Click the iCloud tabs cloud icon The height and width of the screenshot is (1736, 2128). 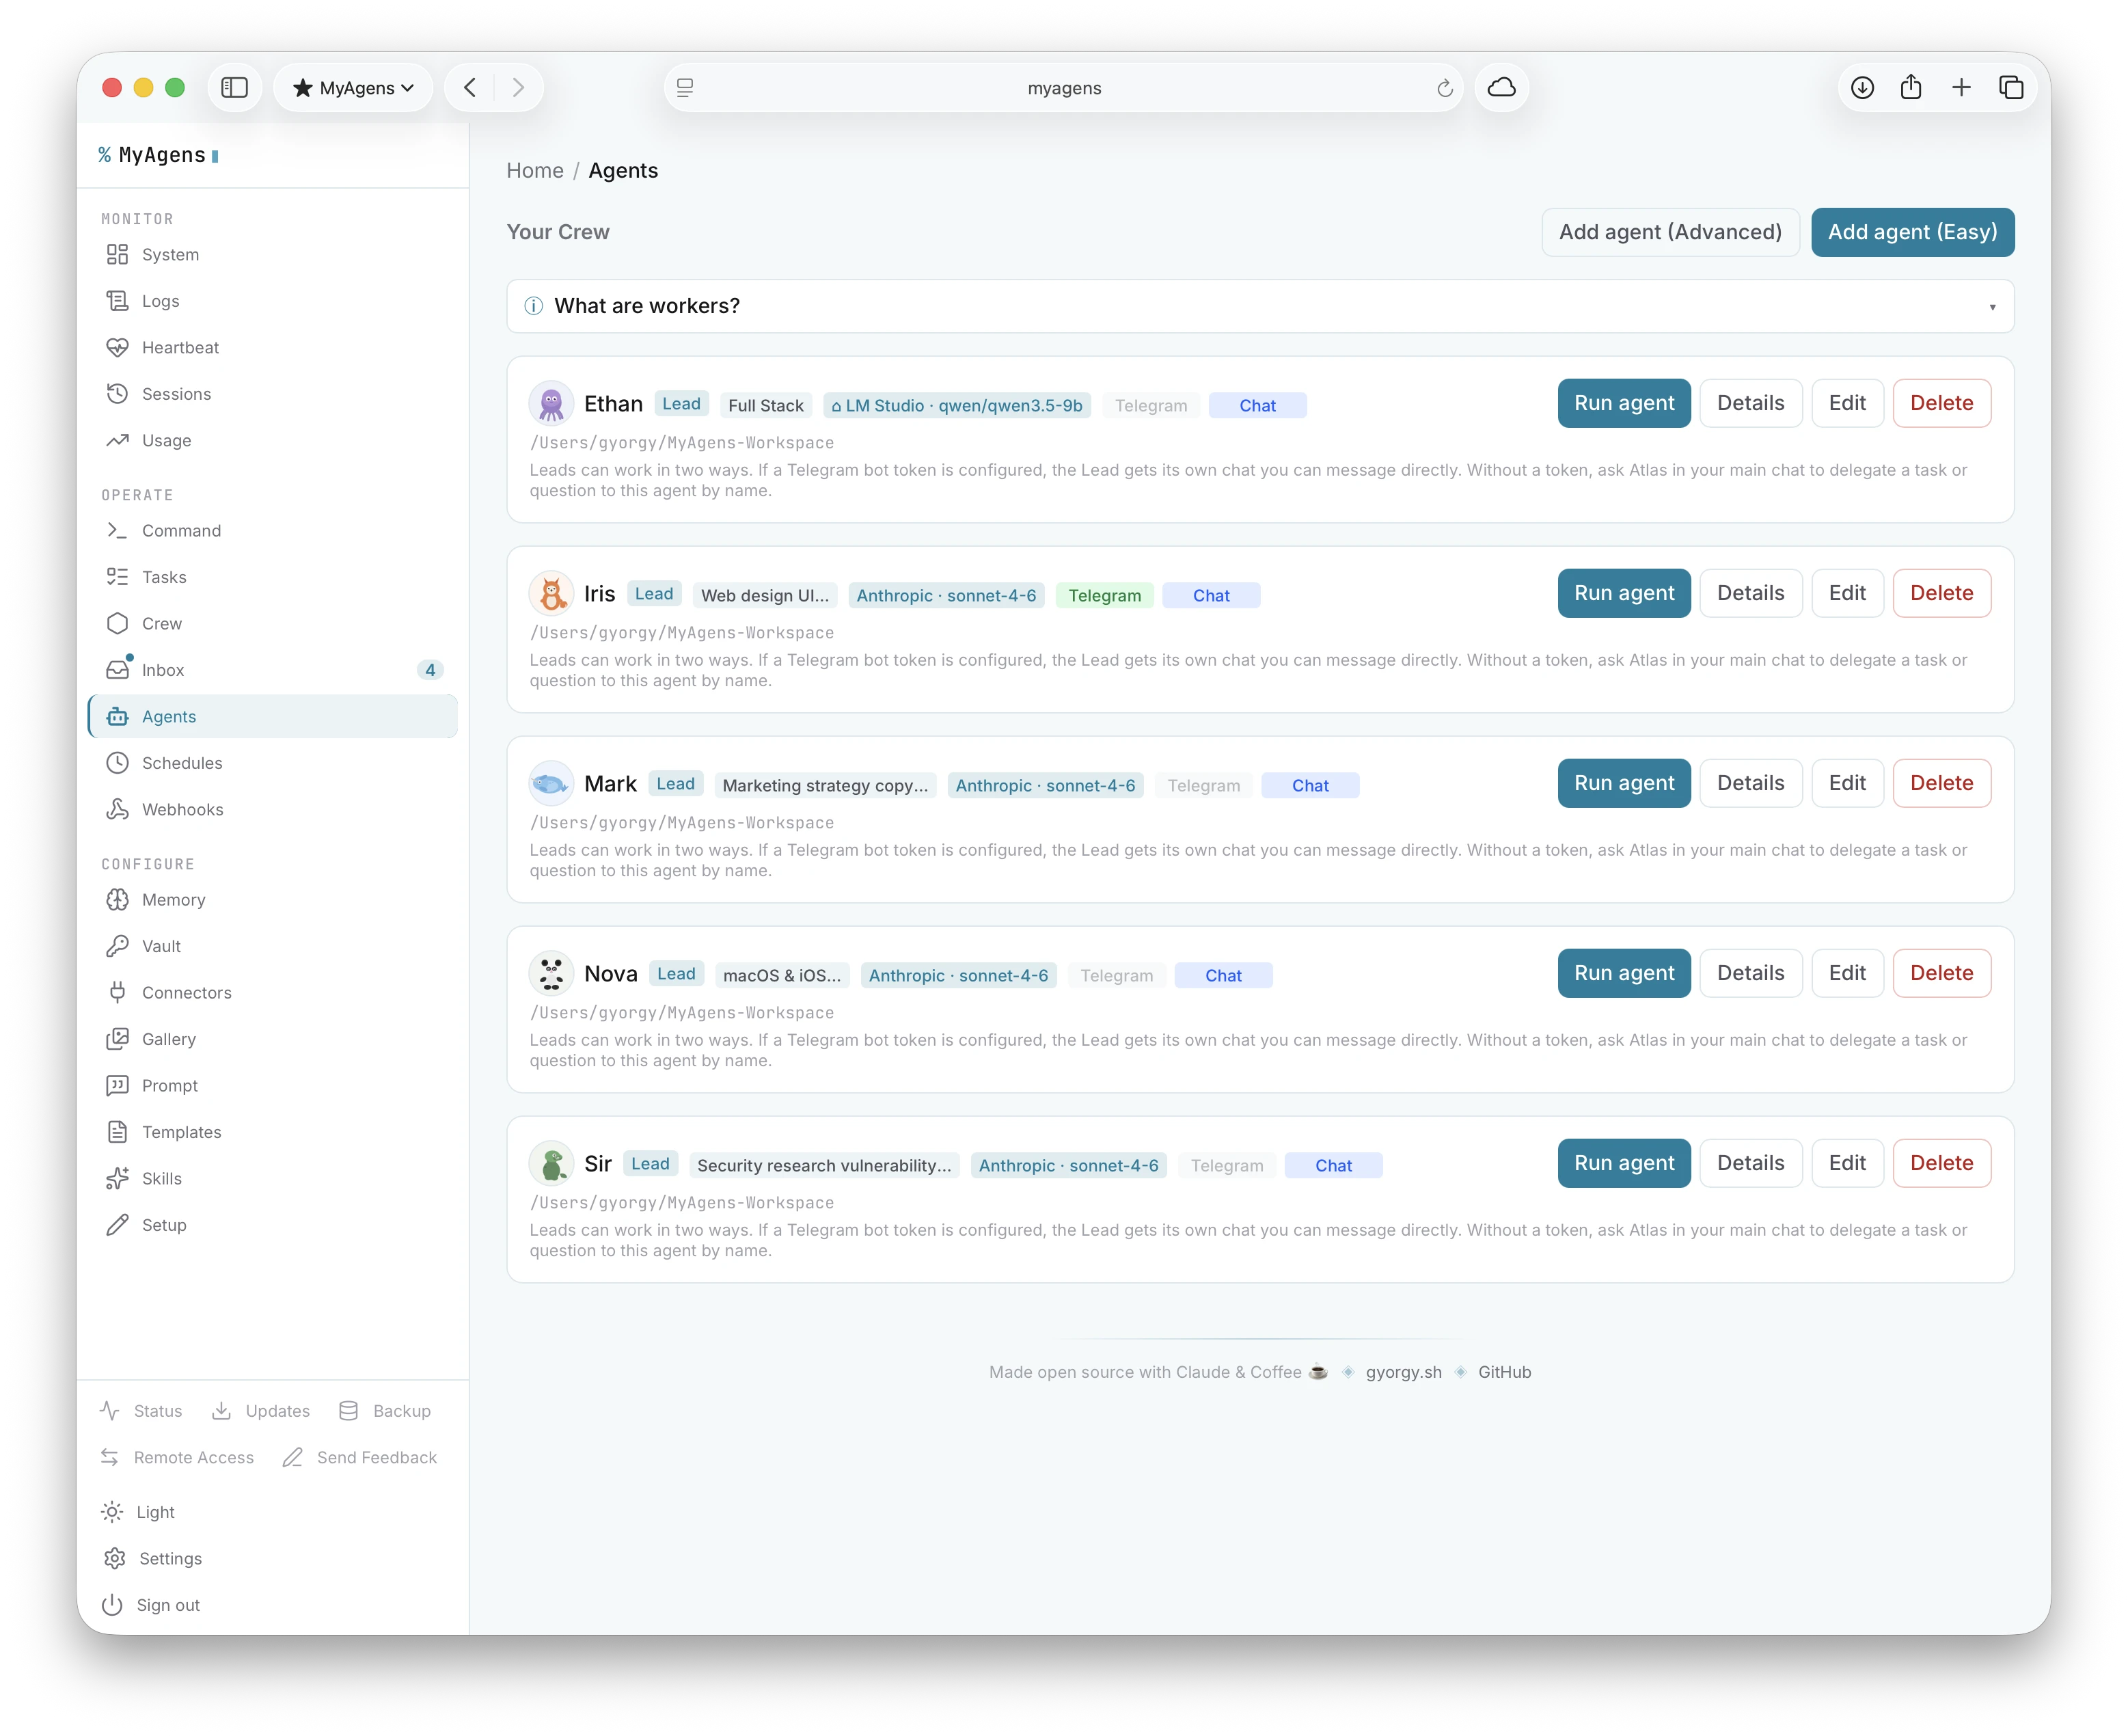coord(1502,87)
